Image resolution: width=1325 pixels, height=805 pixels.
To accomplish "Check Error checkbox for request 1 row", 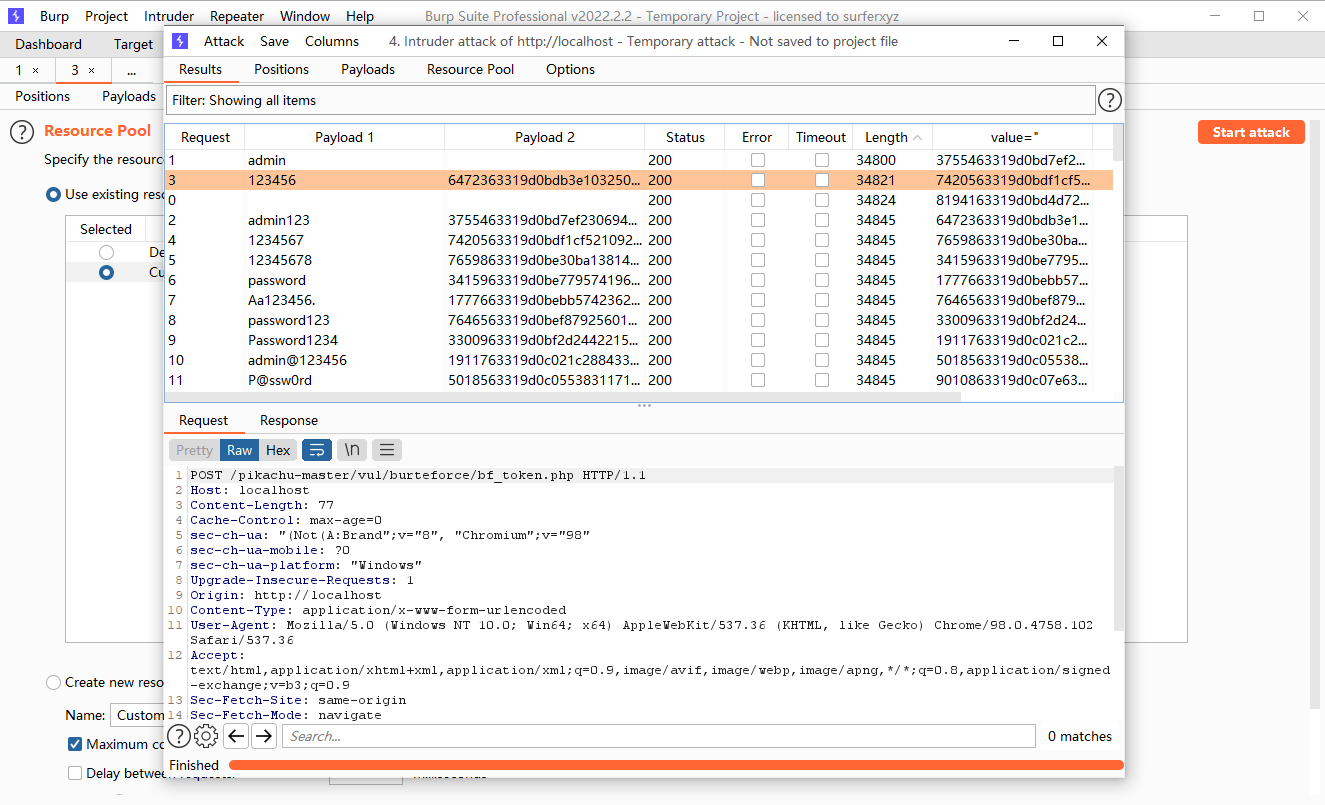I will (758, 160).
